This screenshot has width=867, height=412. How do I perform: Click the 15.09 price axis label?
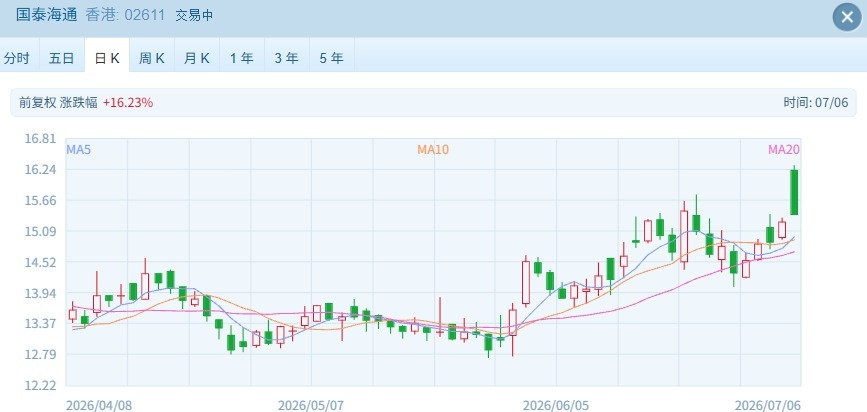[x=40, y=231]
